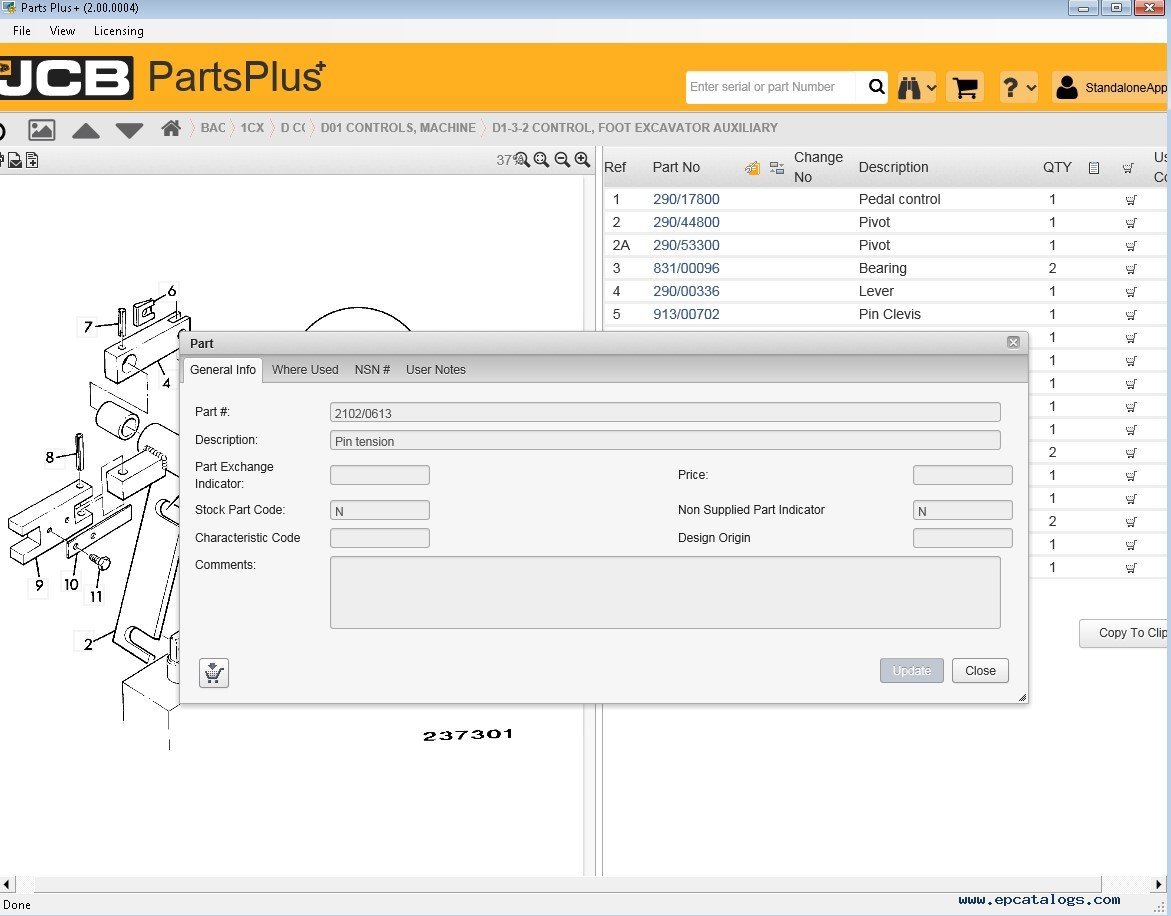Switch to the NSN # tab
Viewport: 1171px width, 916px height.
(372, 370)
